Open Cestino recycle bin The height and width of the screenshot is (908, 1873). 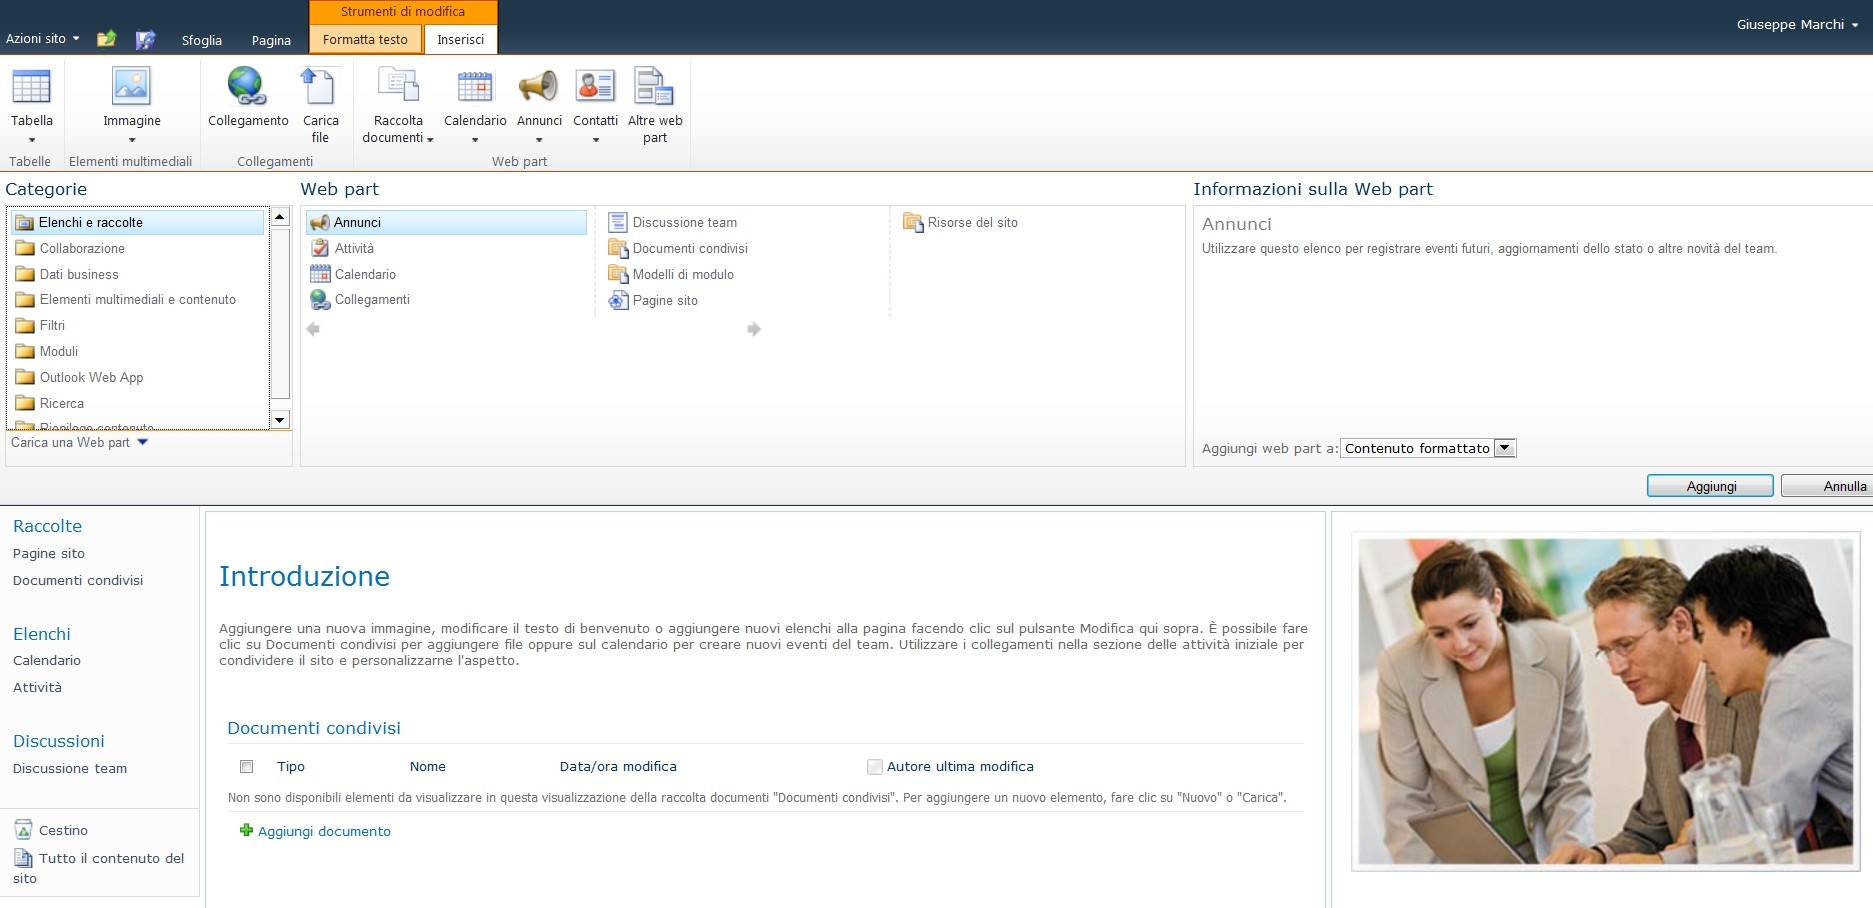(51, 830)
